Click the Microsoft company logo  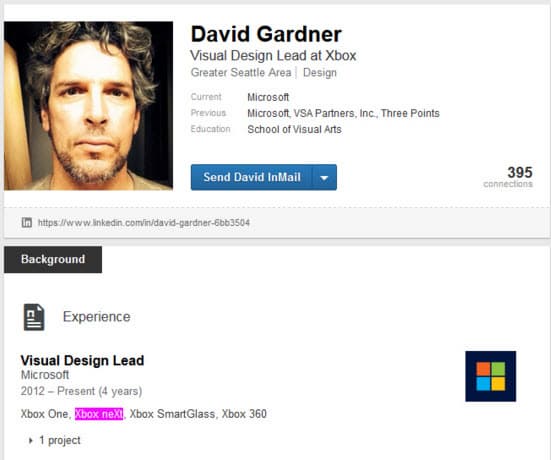[x=491, y=376]
